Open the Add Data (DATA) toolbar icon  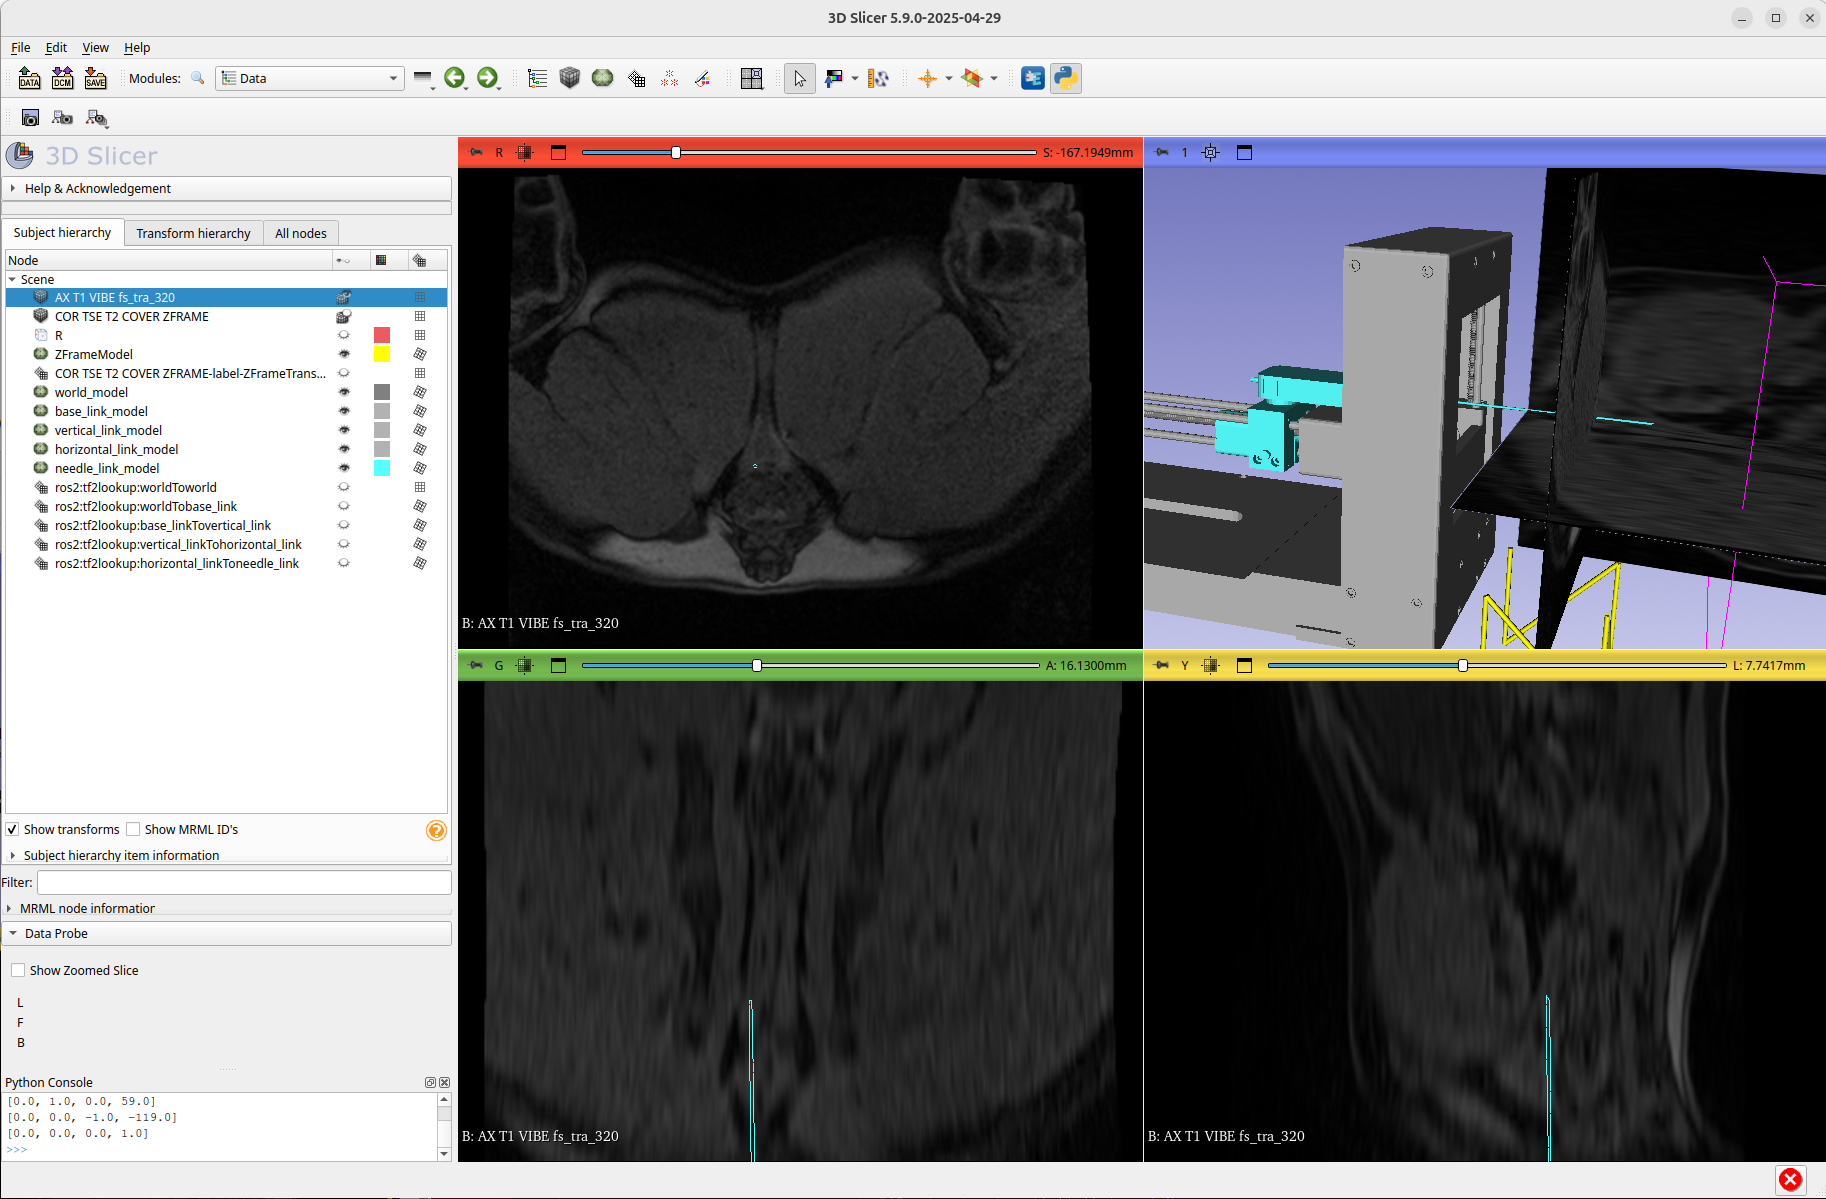coord(30,78)
